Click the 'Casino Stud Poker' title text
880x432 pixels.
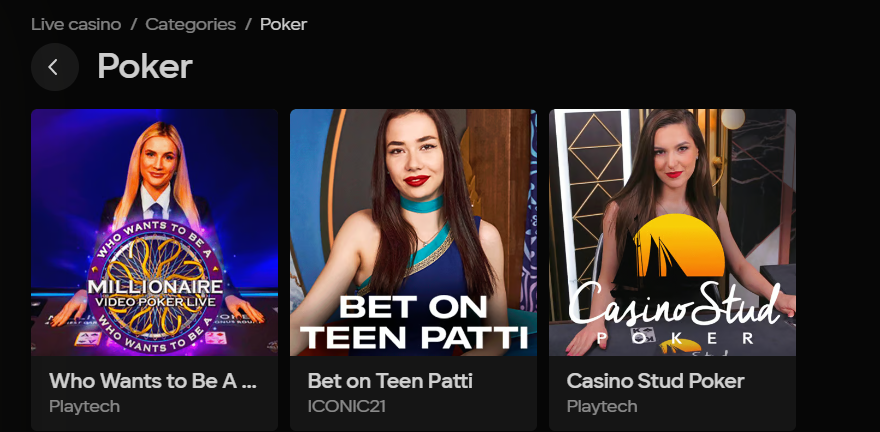pos(656,381)
